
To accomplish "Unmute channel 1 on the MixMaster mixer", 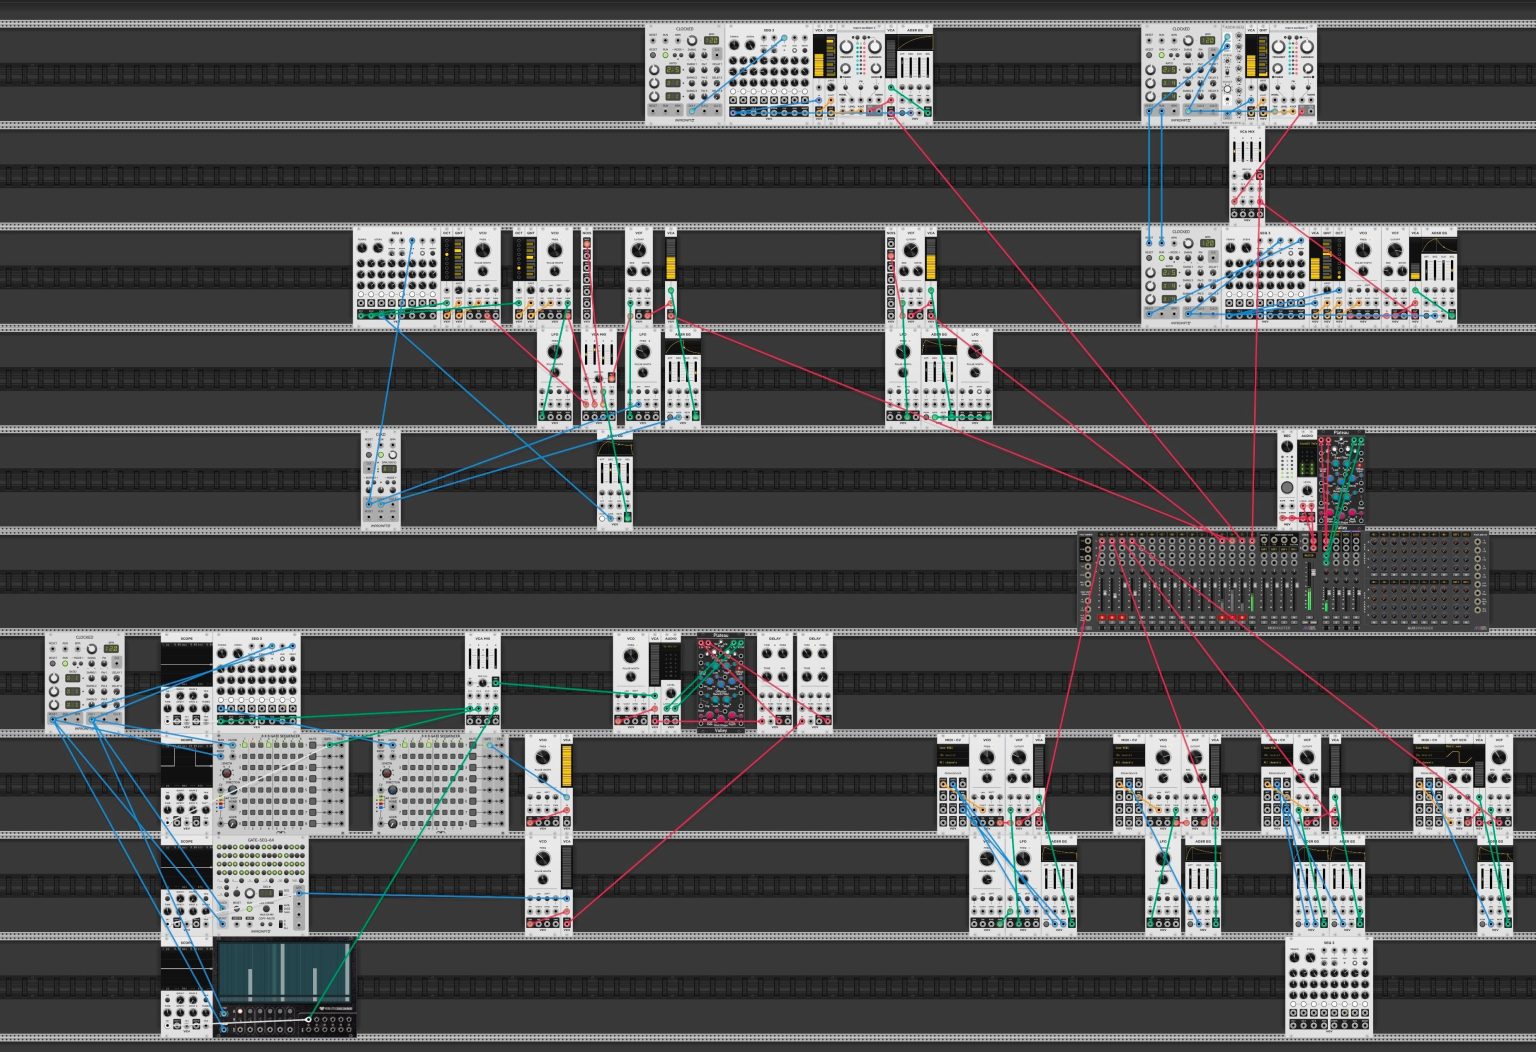I will pyautogui.click(x=1102, y=617).
